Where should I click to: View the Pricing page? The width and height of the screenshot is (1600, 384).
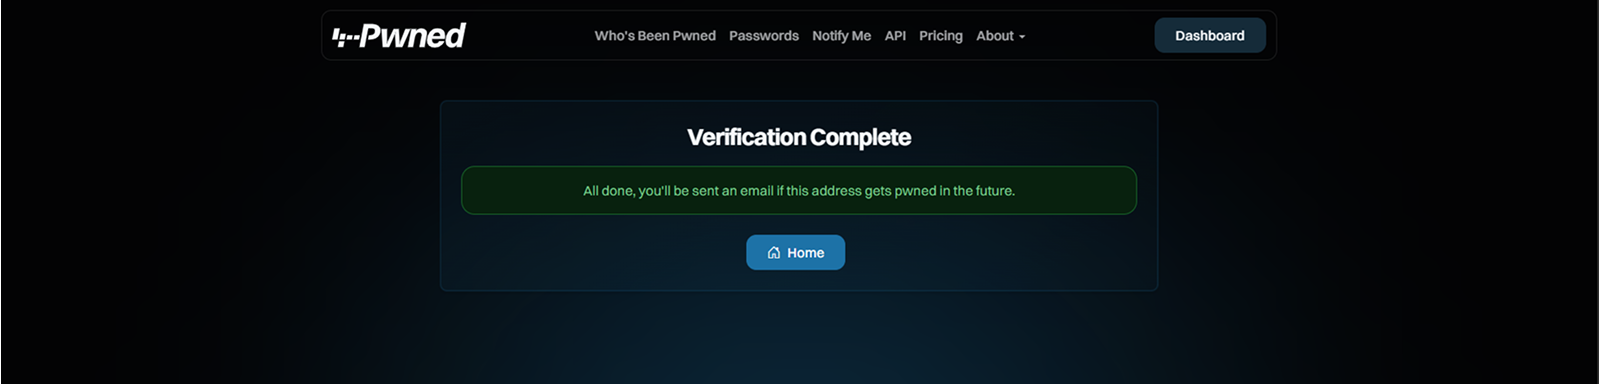941,36
